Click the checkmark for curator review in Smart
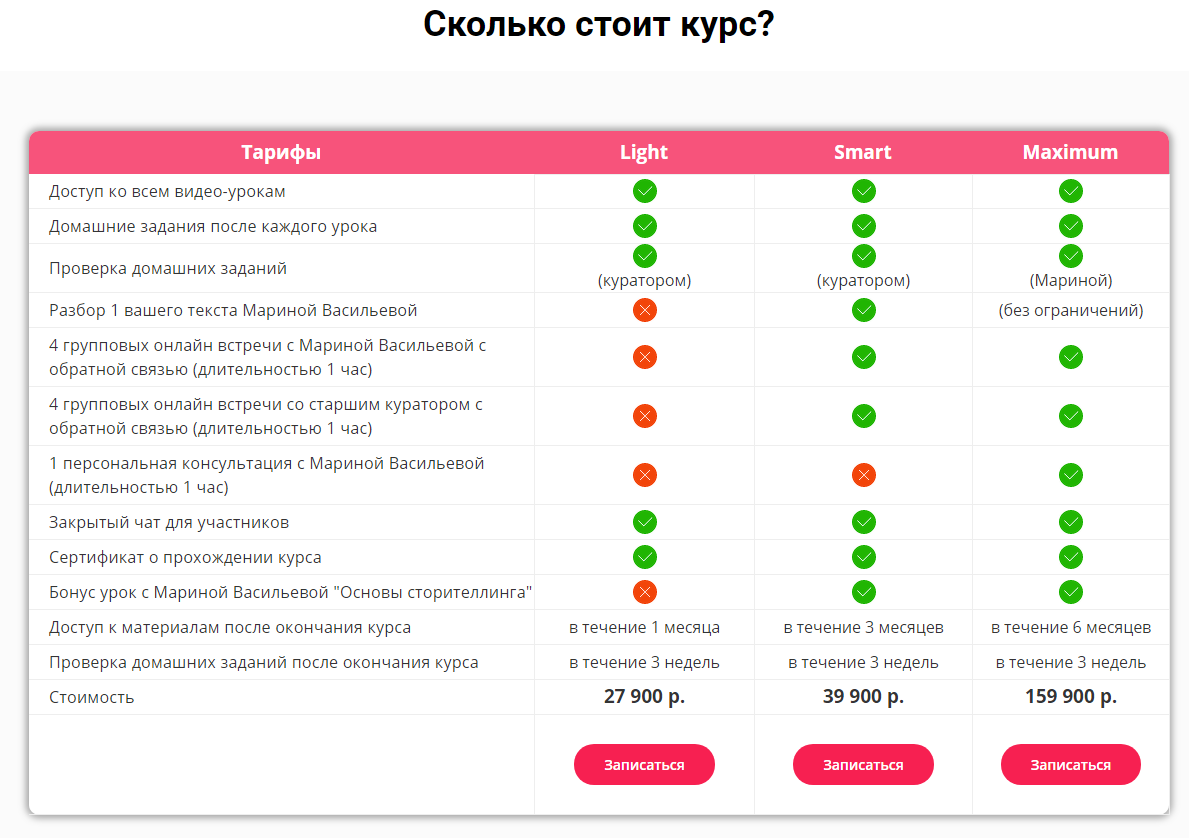 [x=863, y=255]
